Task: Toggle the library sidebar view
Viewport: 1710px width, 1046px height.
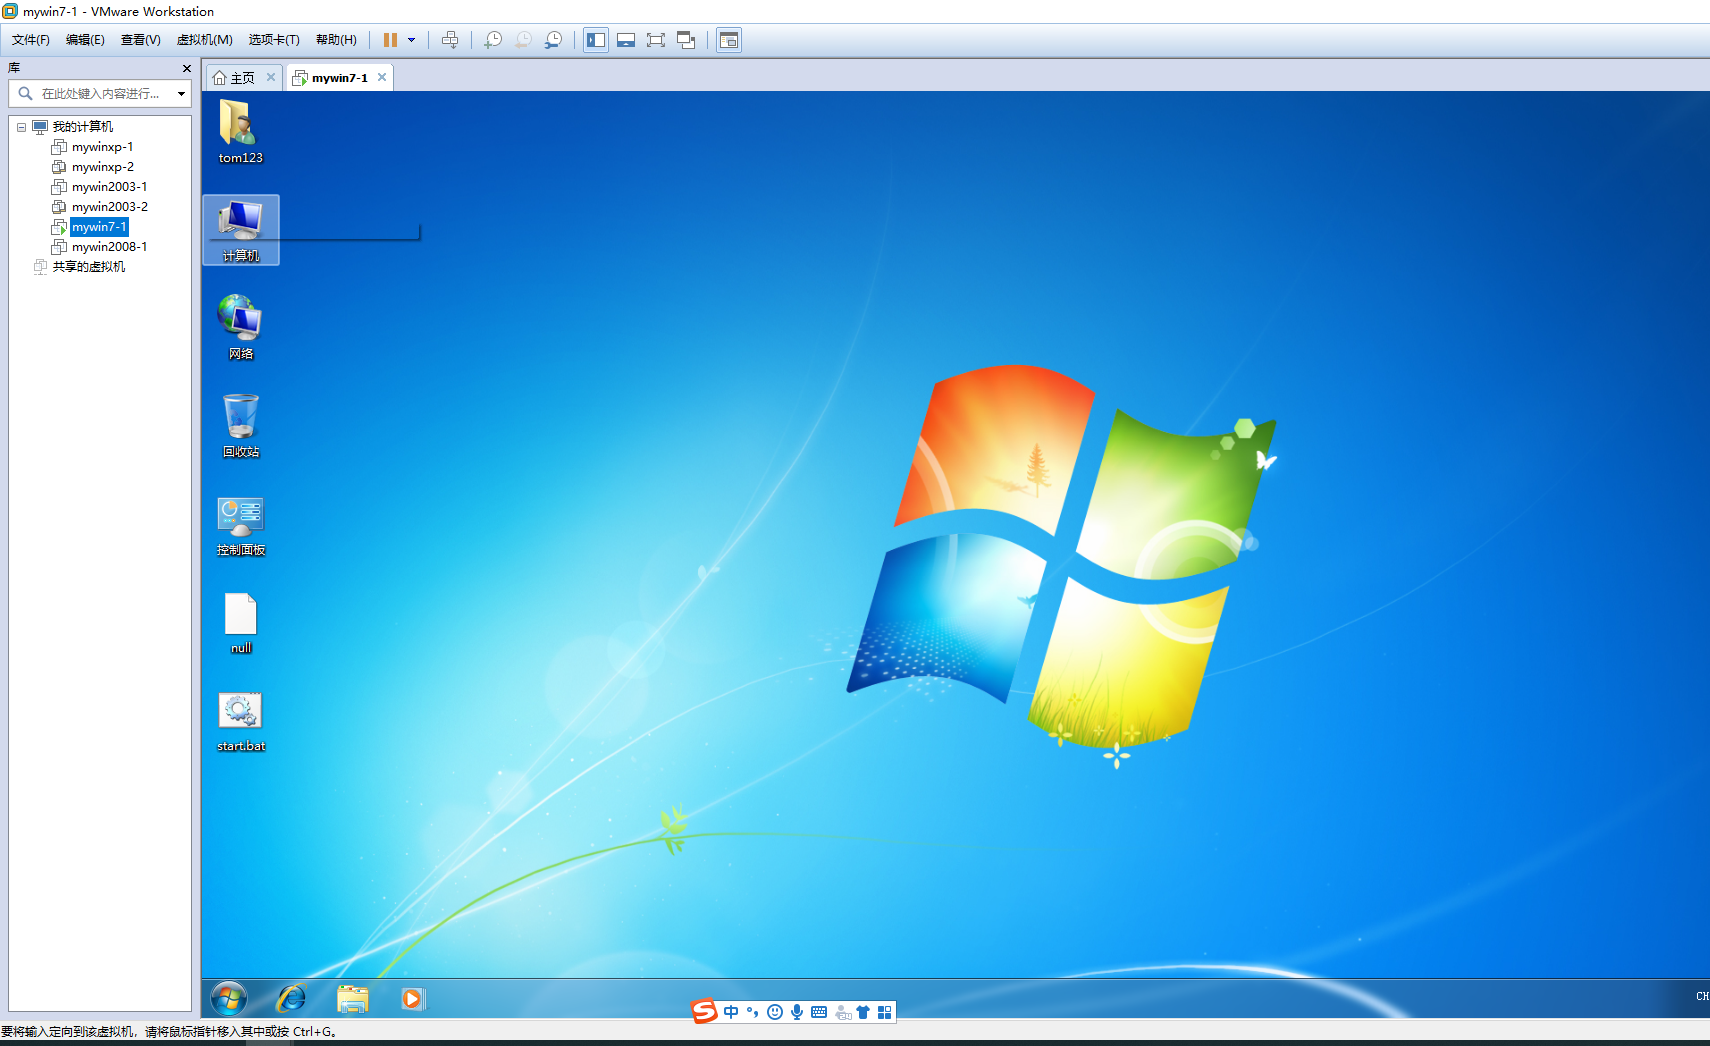Action: [x=596, y=40]
